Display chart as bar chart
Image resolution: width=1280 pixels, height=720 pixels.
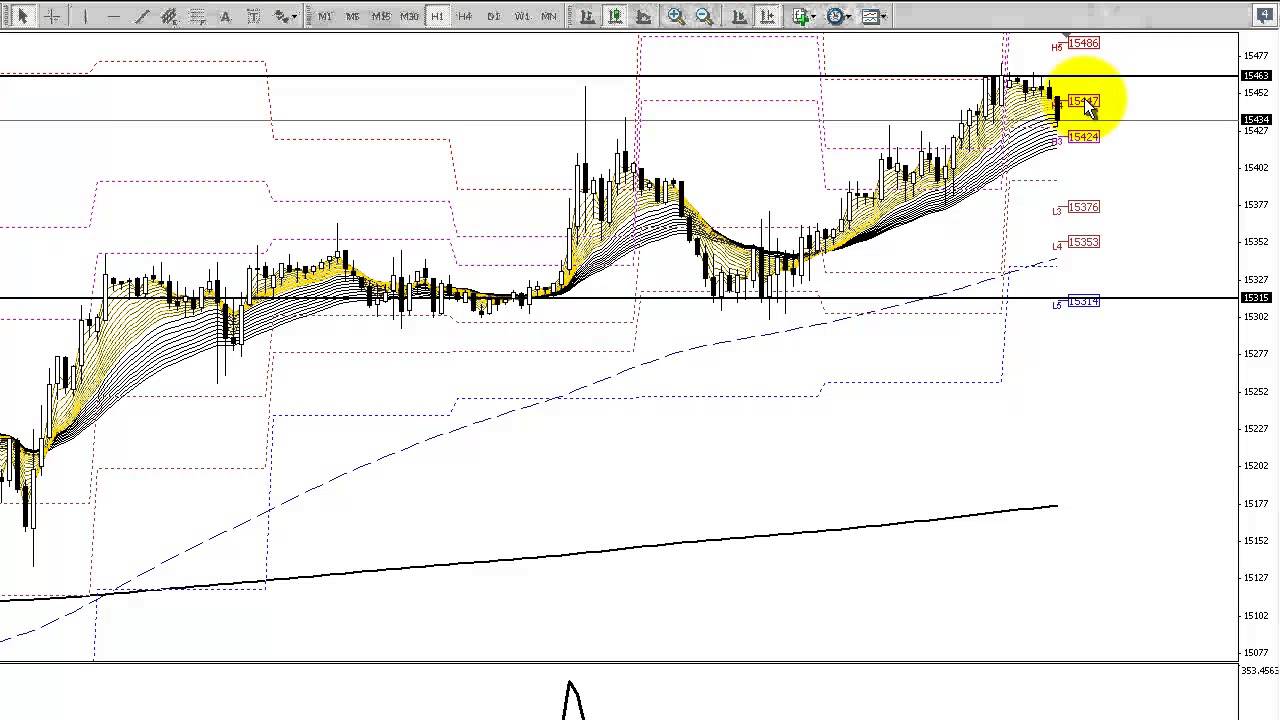(587, 16)
